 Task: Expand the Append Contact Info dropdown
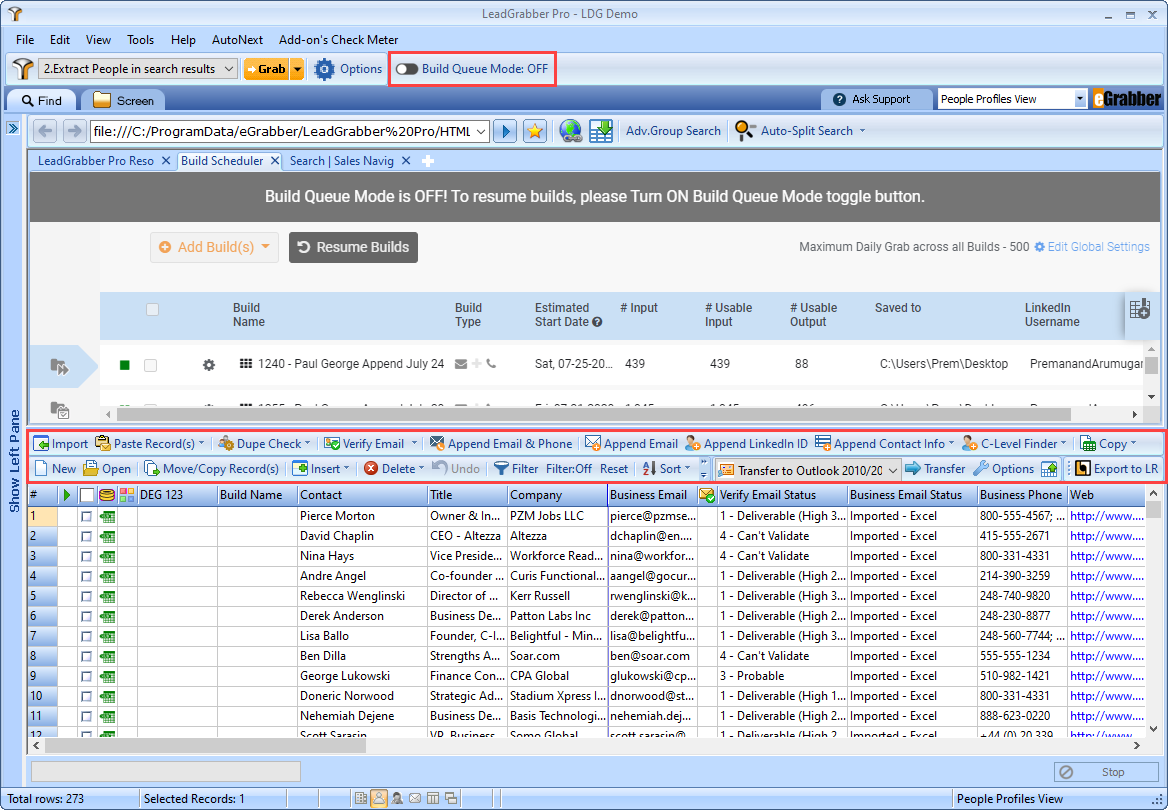[x=951, y=443]
